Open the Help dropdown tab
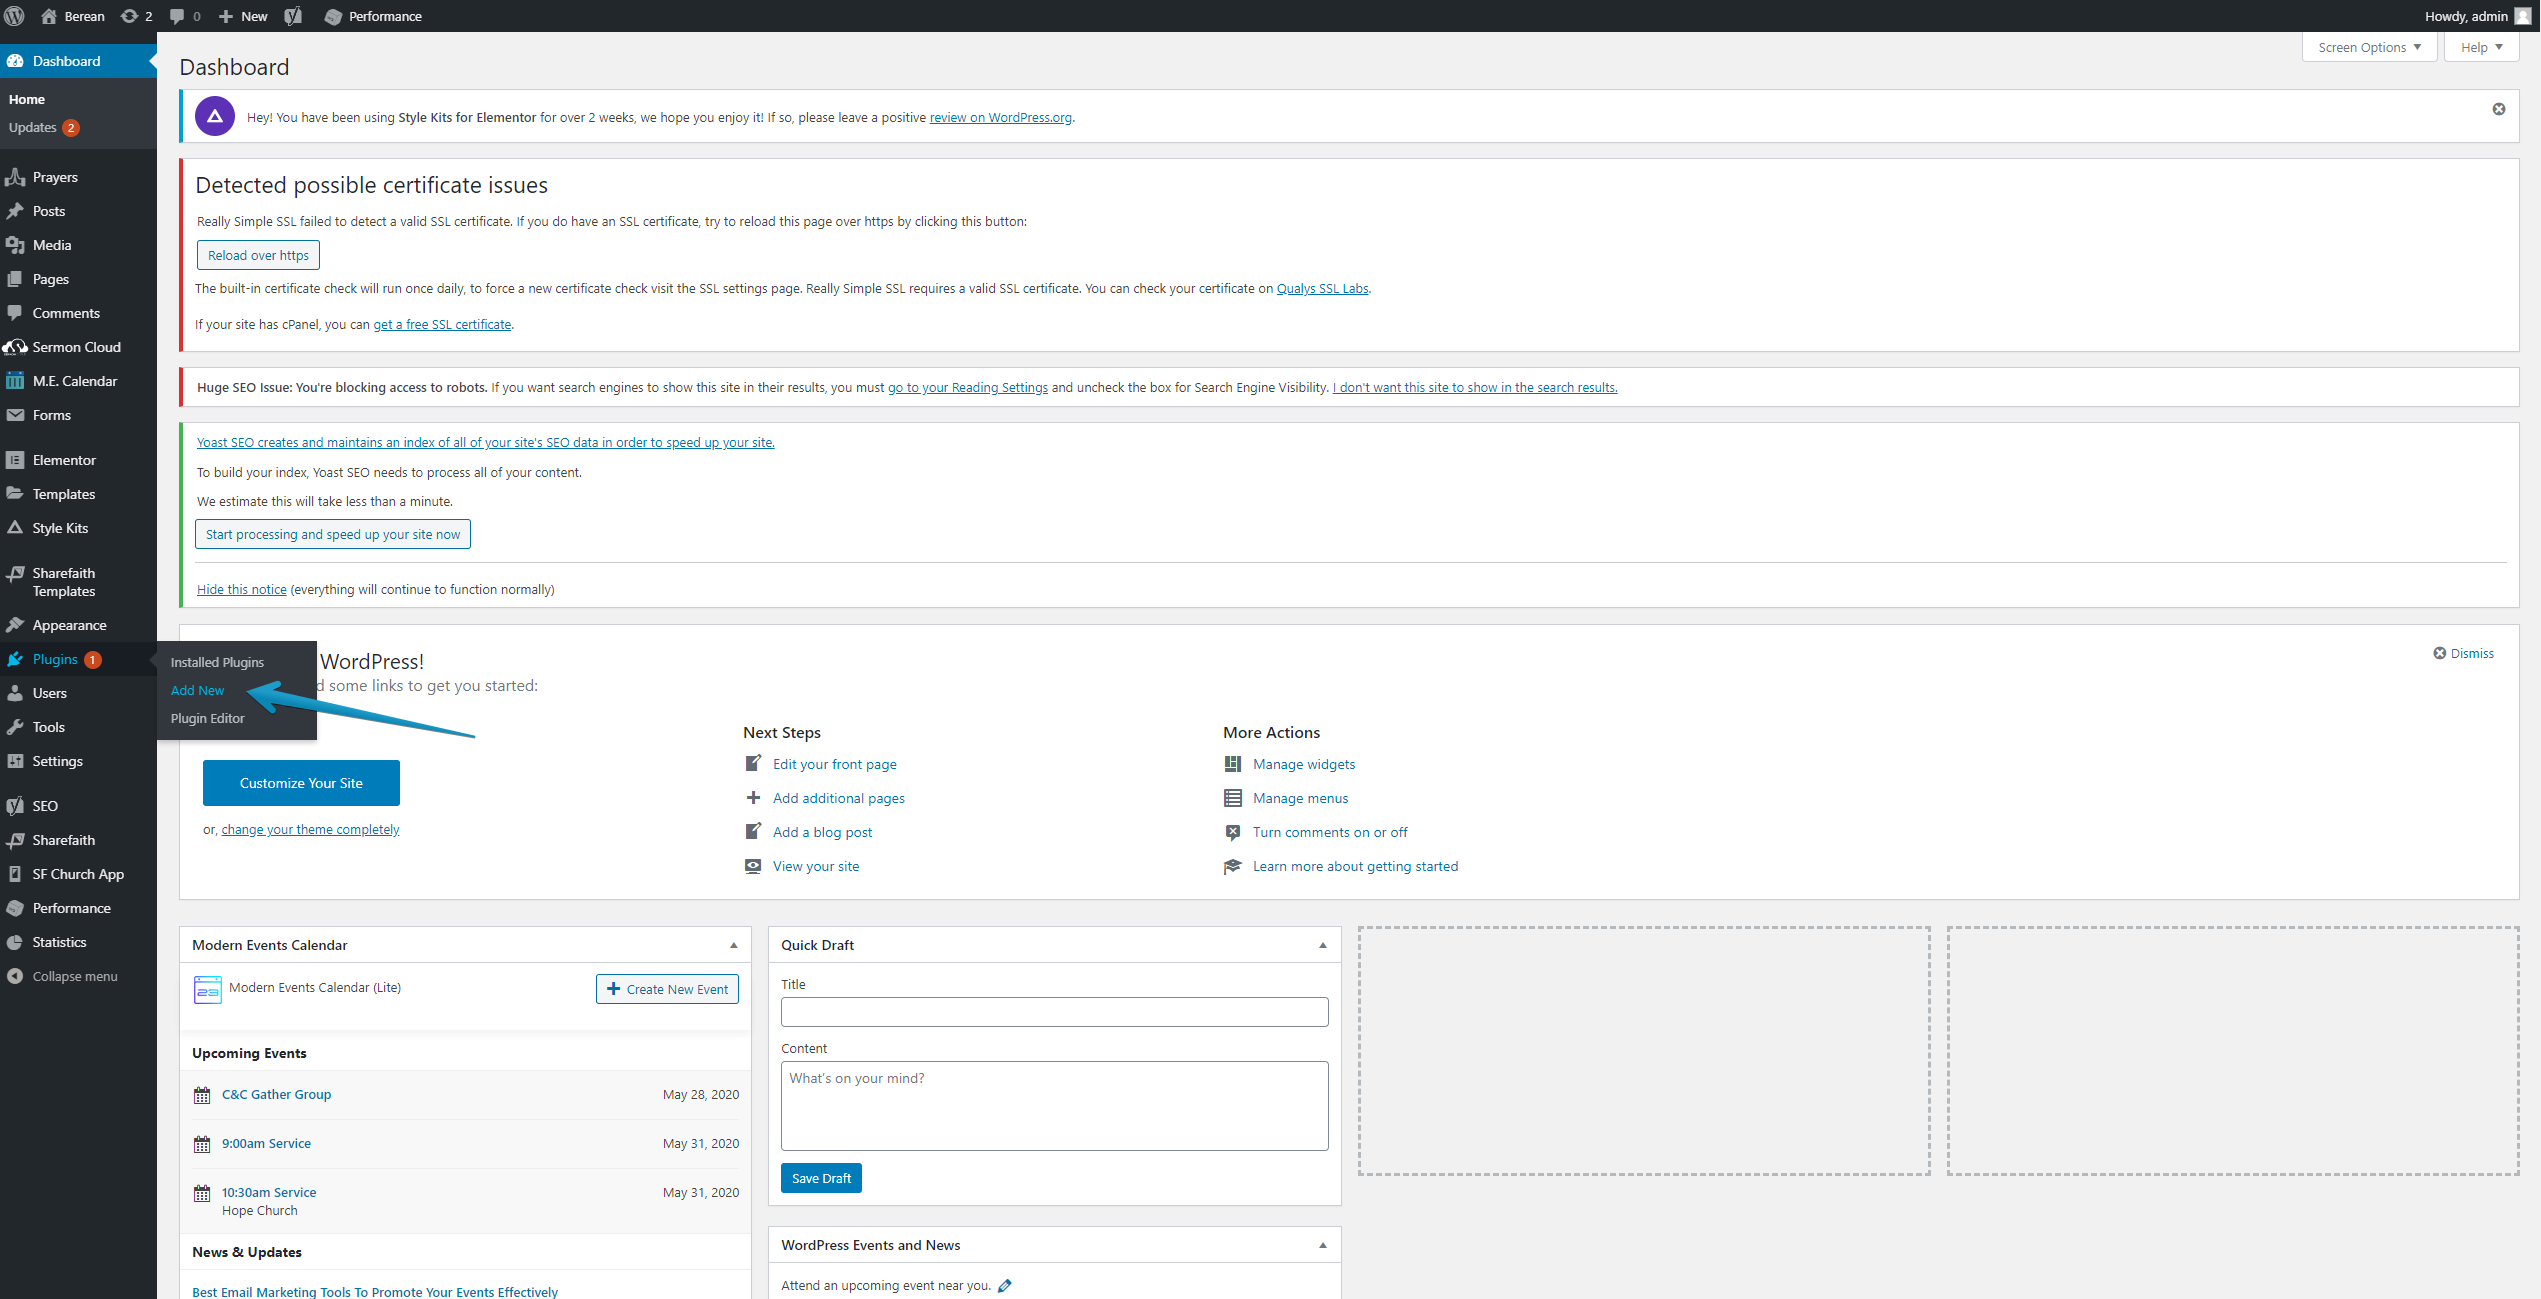Viewport: 2541px width, 1299px height. (x=2481, y=47)
